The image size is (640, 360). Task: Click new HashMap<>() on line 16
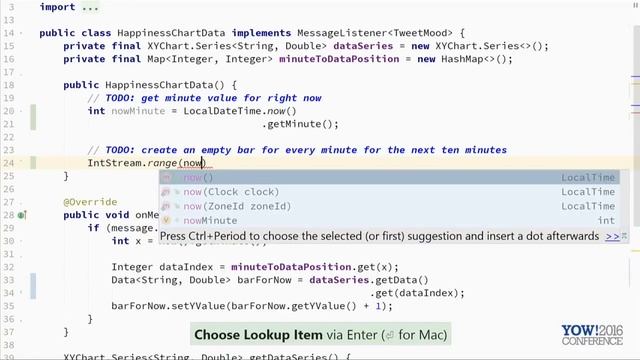coord(464,59)
